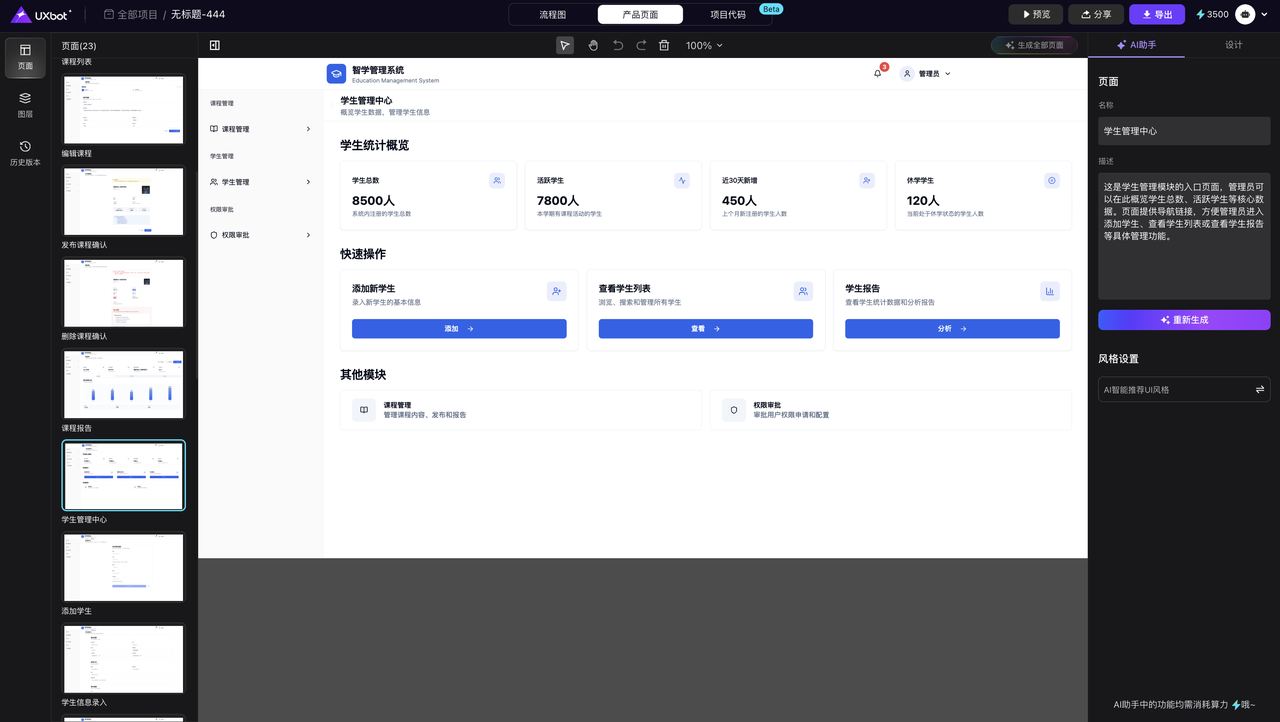Image resolution: width=1280 pixels, height=722 pixels.
Task: Click the icon on 学生总数 card
Action: (x=497, y=180)
